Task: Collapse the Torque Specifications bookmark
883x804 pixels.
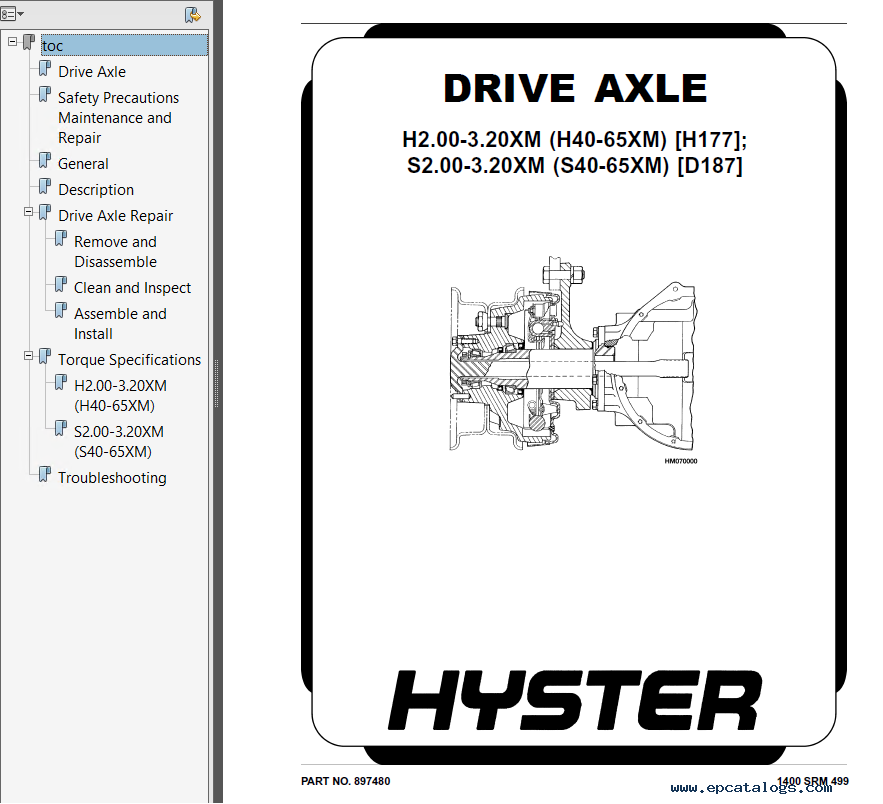Action: 28,356
